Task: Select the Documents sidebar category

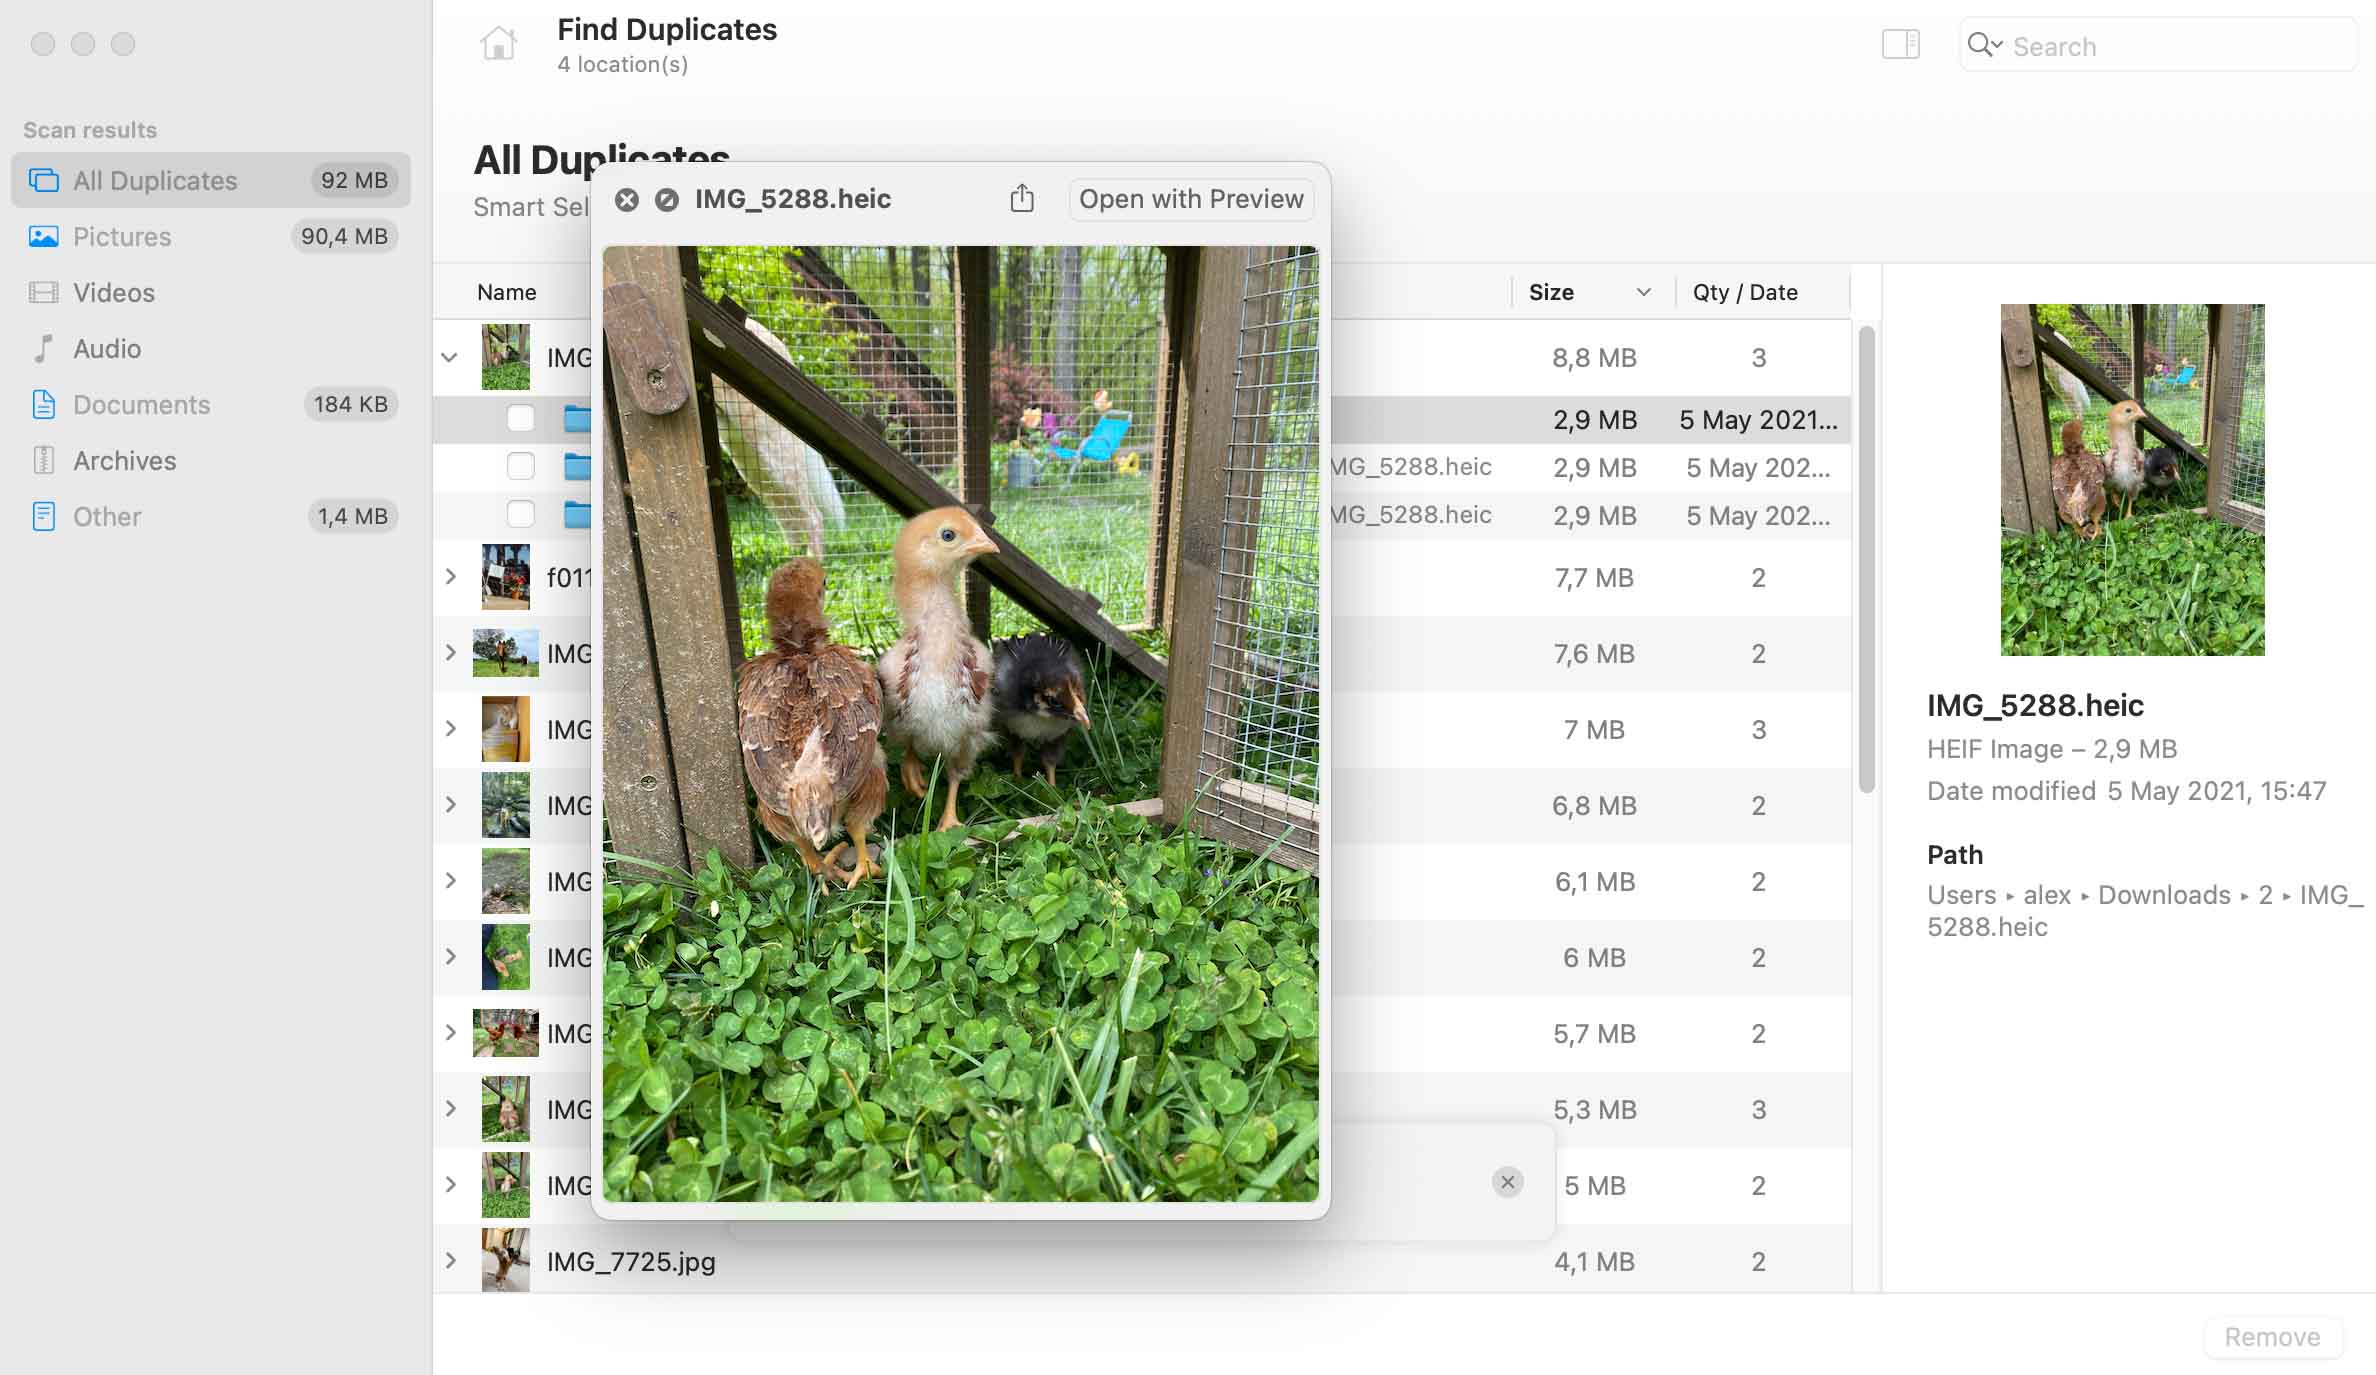Action: pos(141,403)
